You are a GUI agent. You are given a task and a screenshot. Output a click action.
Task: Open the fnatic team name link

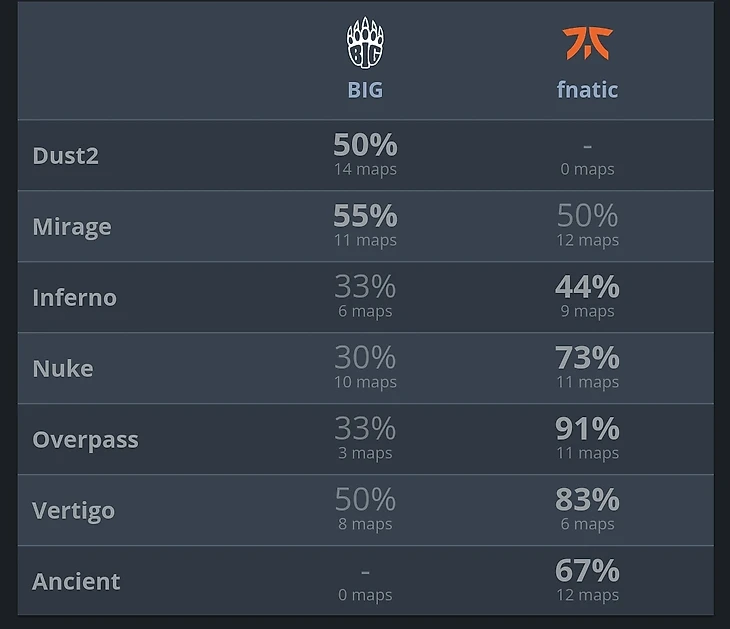(x=588, y=90)
